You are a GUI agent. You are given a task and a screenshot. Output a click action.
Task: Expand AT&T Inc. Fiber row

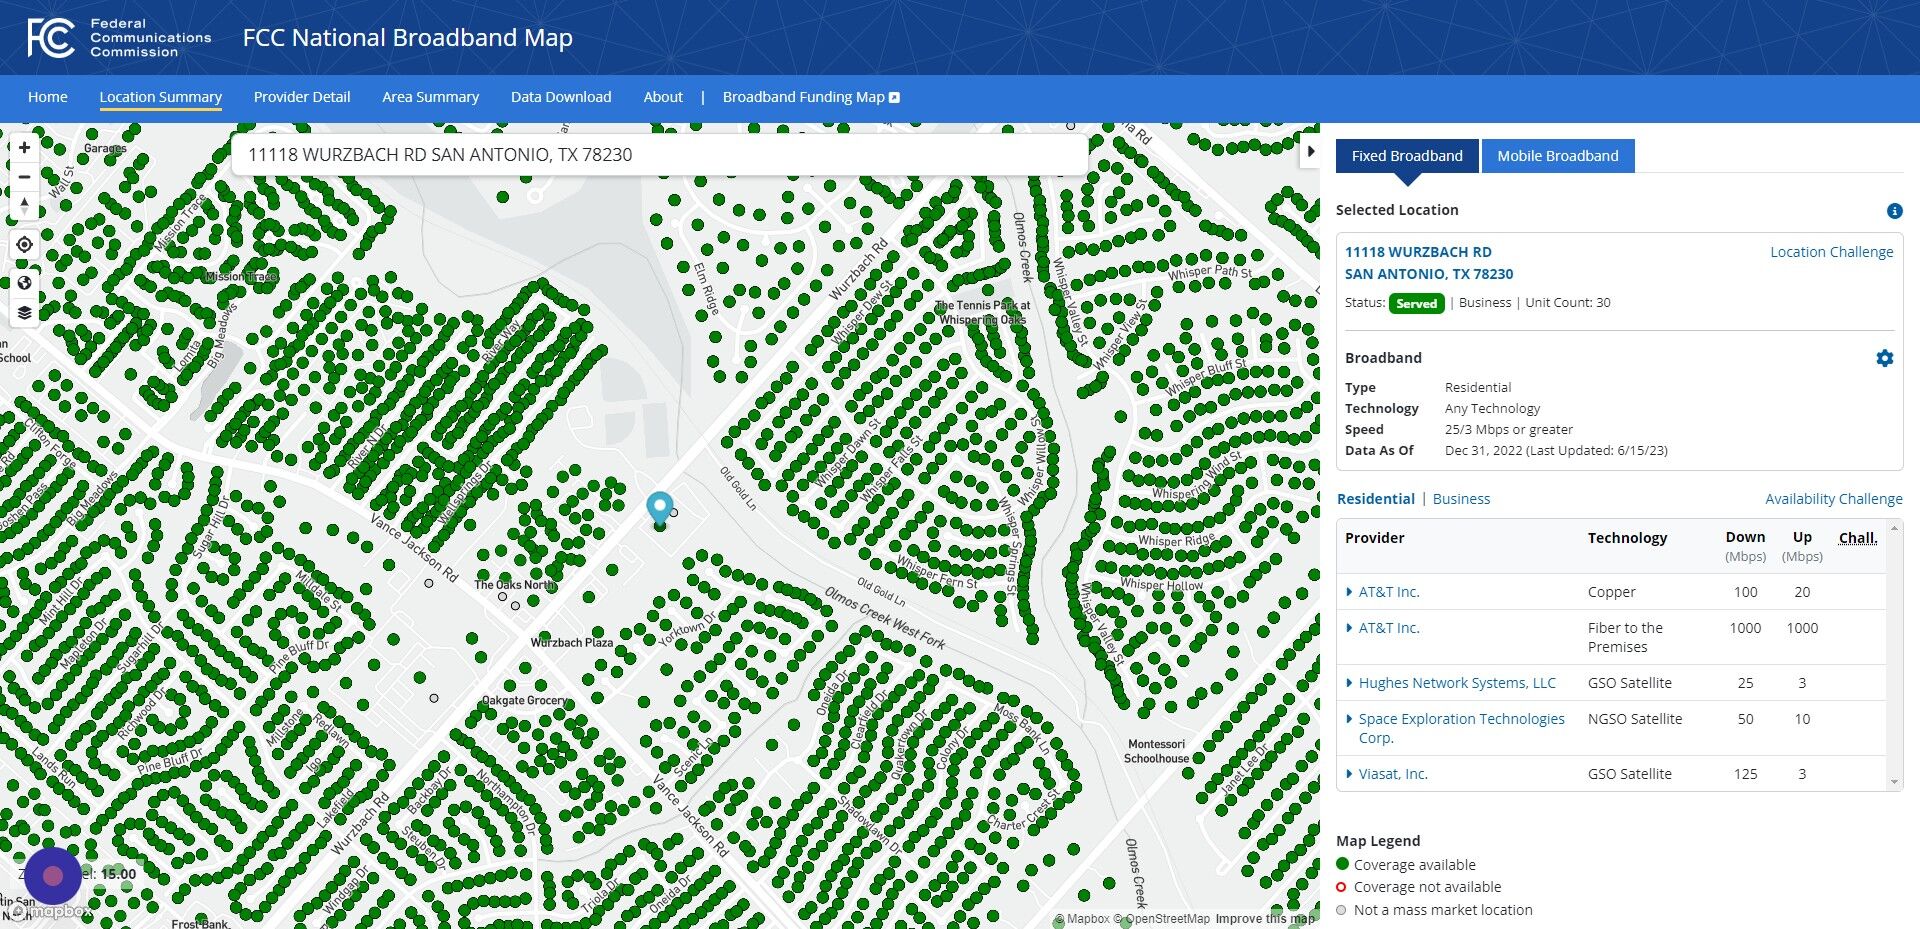click(1349, 628)
